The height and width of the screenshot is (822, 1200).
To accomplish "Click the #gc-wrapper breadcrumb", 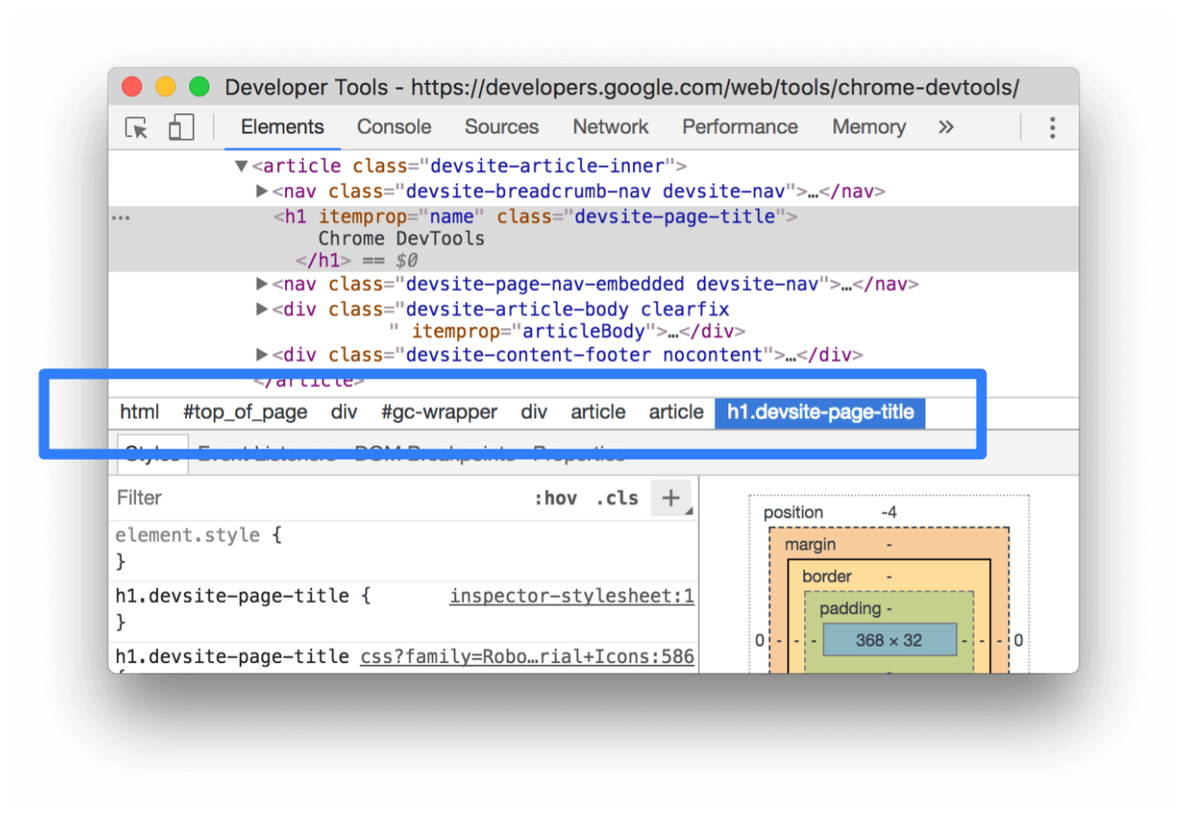I will tap(439, 412).
